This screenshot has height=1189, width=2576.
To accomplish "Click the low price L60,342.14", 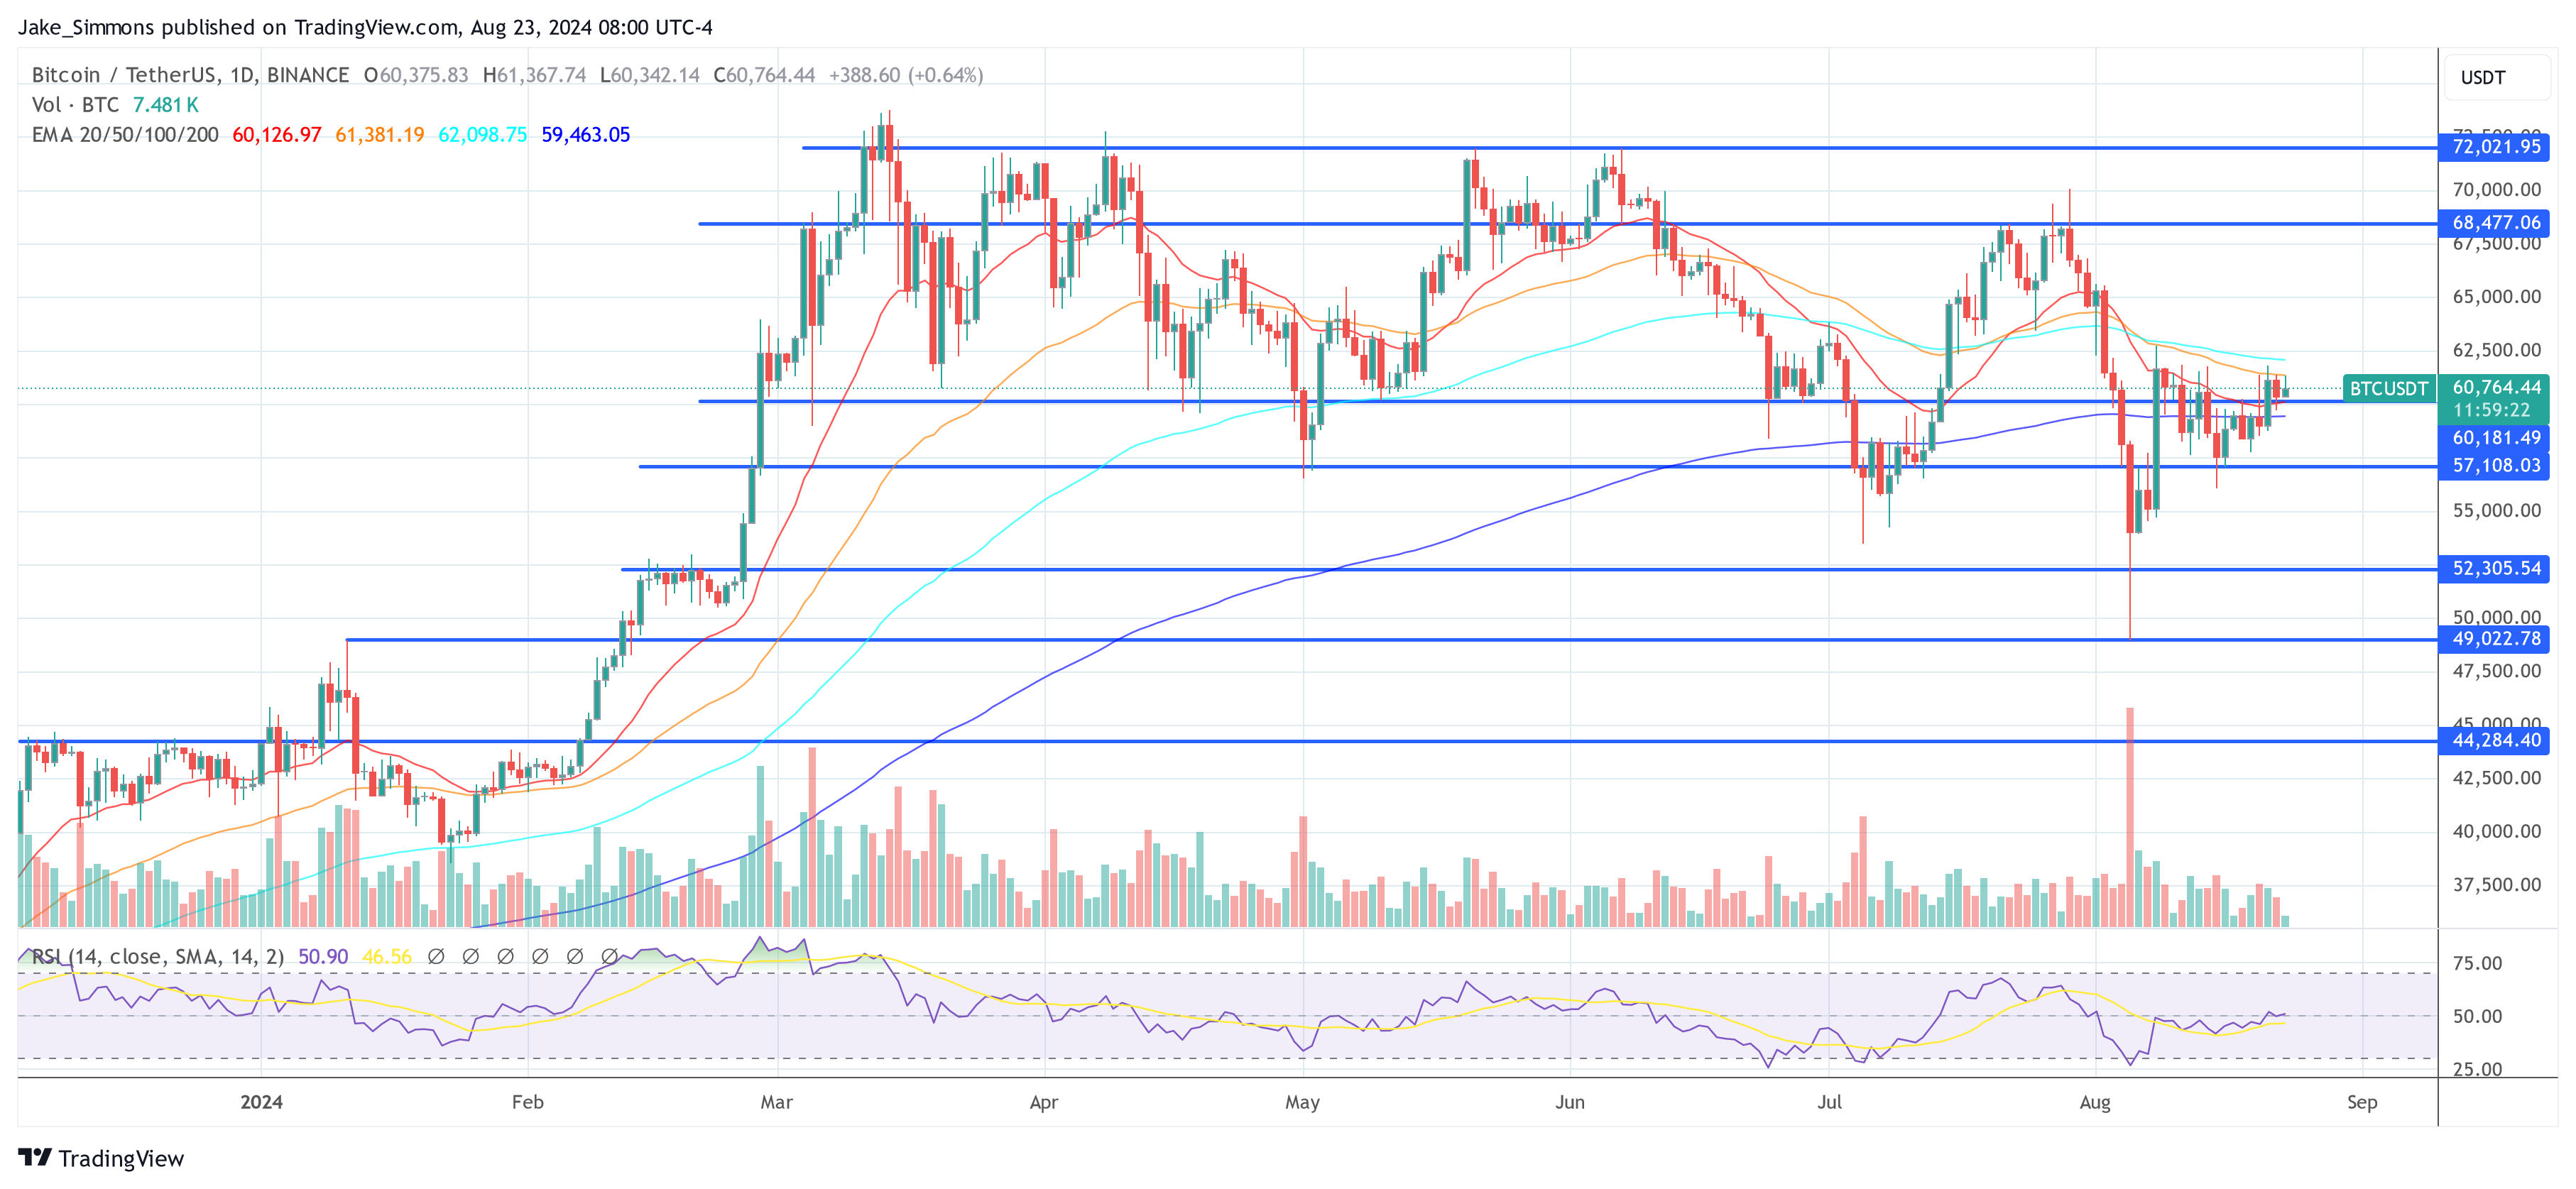I will click(650, 75).
